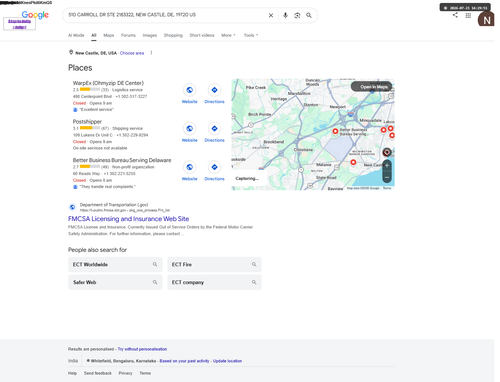Select the ECT Worldwide related search
The image size is (500, 382).
(115, 264)
